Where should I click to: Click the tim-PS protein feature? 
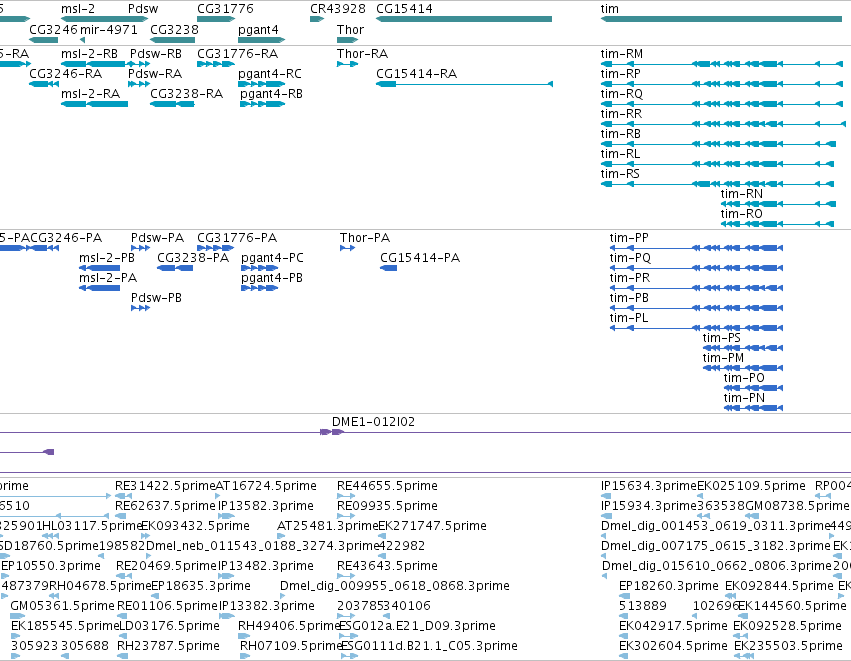click(x=743, y=348)
